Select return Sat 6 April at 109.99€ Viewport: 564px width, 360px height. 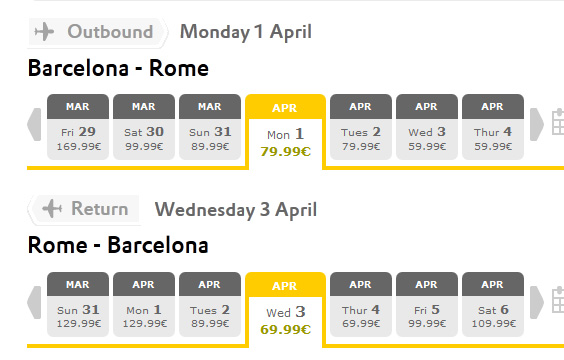(x=493, y=304)
